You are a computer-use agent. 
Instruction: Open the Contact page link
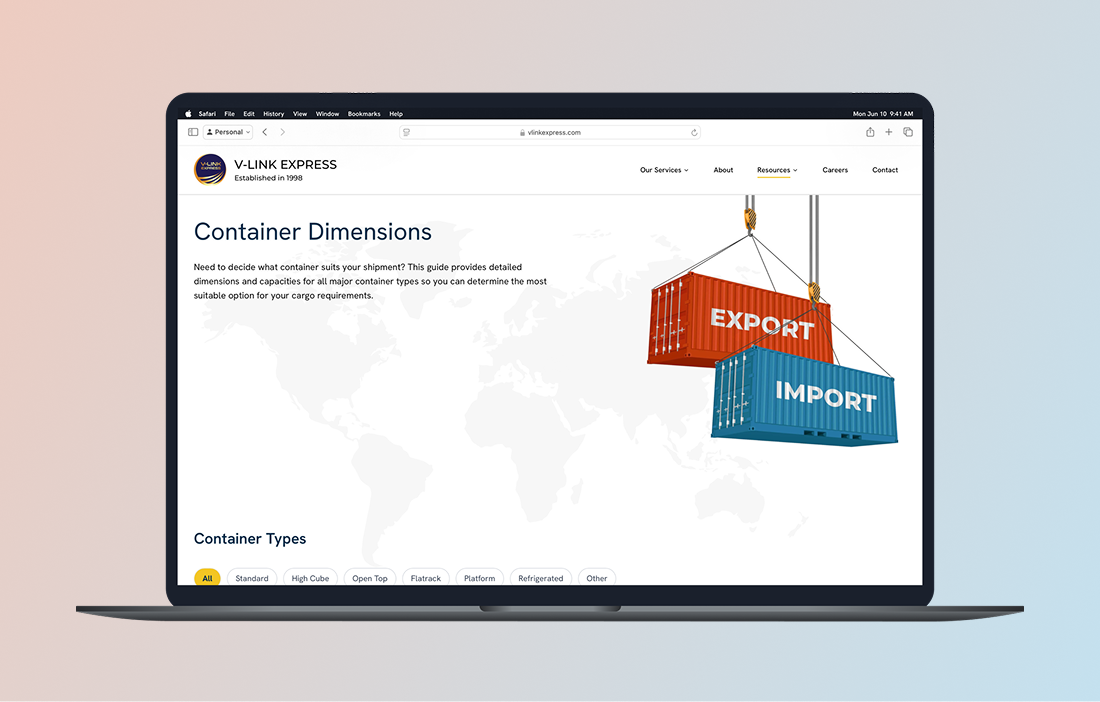(885, 170)
